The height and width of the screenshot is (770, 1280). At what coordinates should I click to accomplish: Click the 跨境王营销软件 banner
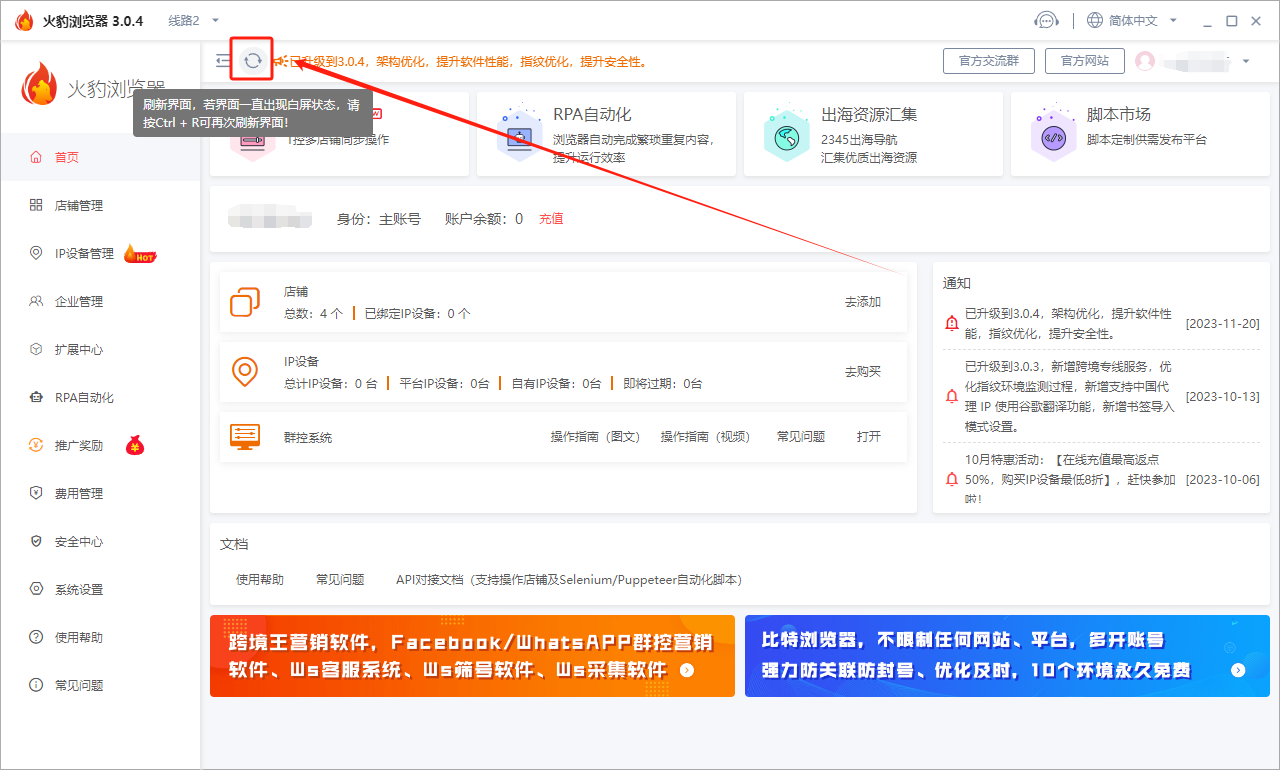tap(472, 656)
